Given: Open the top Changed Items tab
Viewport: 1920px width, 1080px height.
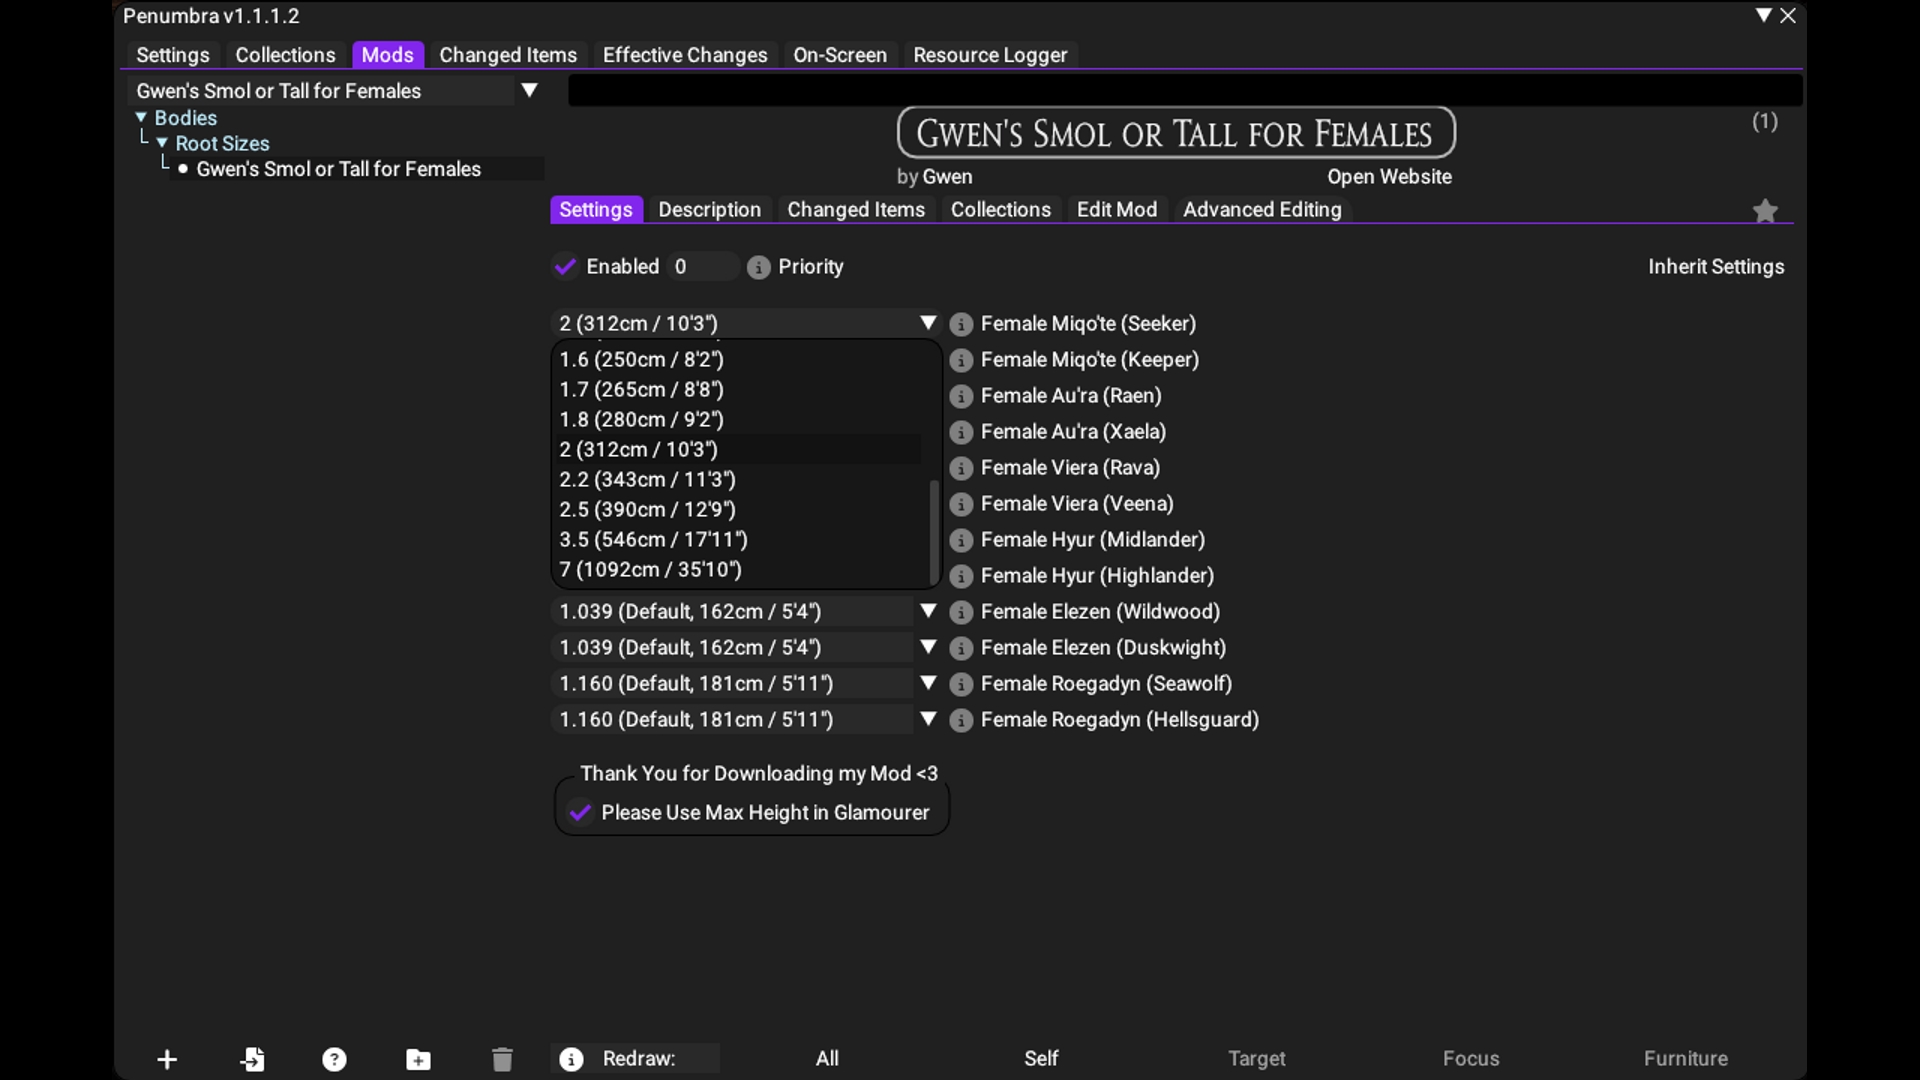Looking at the screenshot, I should tap(508, 55).
